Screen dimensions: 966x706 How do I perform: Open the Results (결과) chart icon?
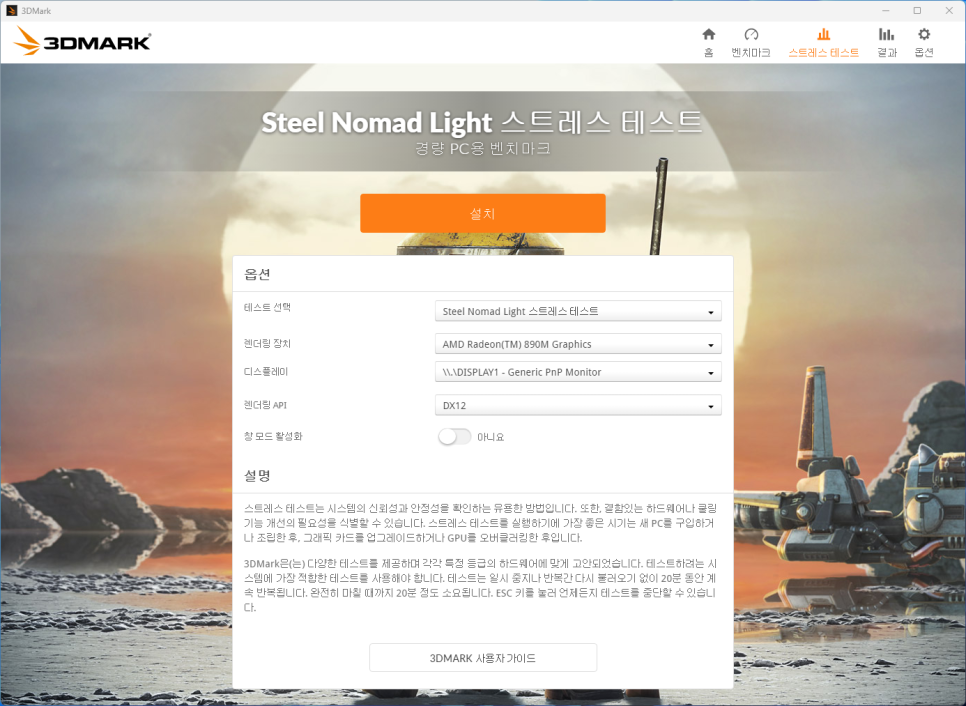pyautogui.click(x=886, y=35)
